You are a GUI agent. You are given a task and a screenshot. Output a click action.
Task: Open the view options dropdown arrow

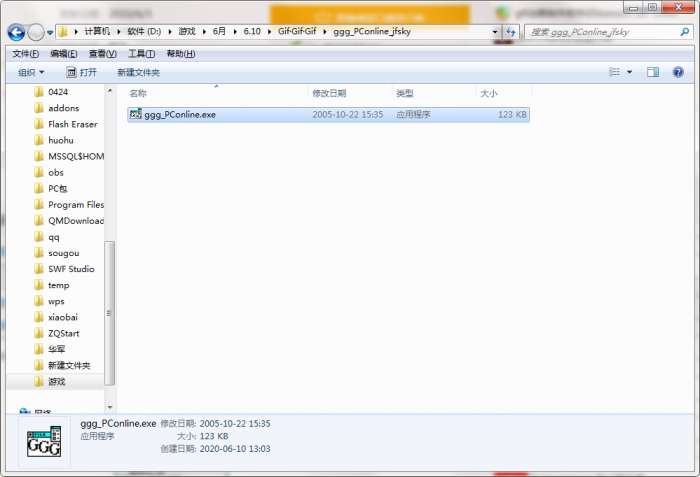coord(629,72)
